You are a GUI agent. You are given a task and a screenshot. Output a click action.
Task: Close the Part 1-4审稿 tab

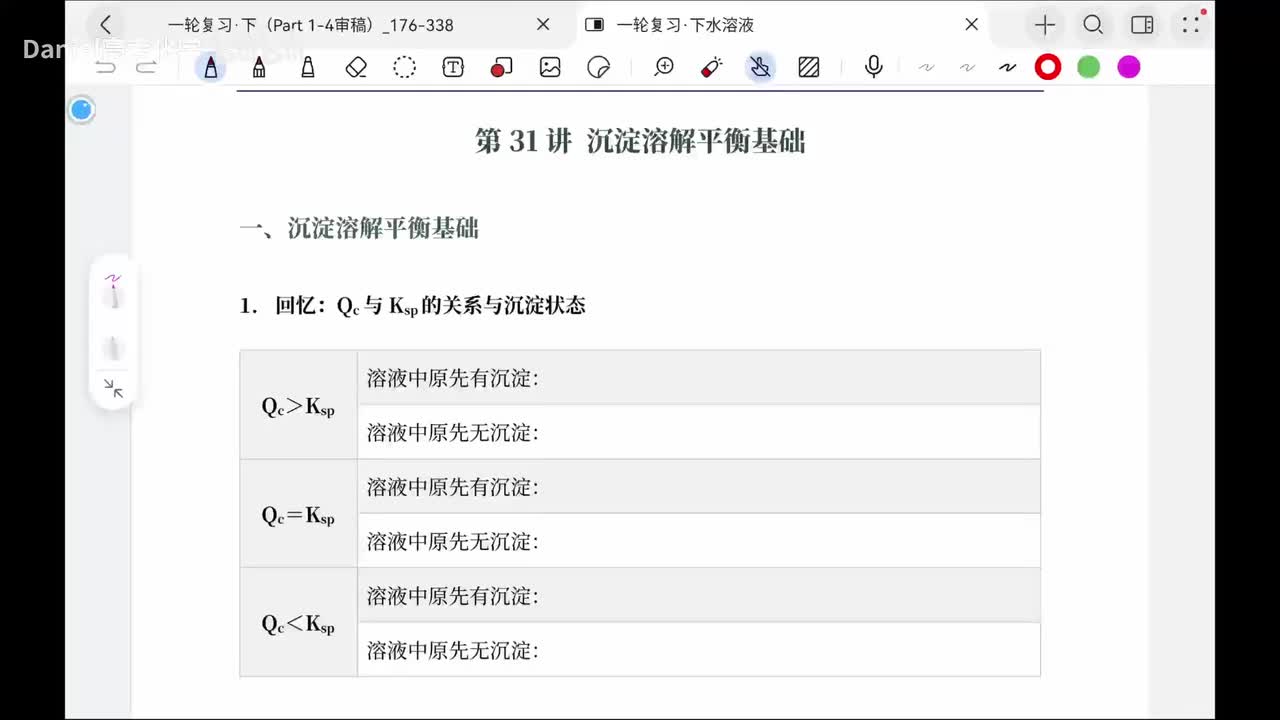coord(543,25)
